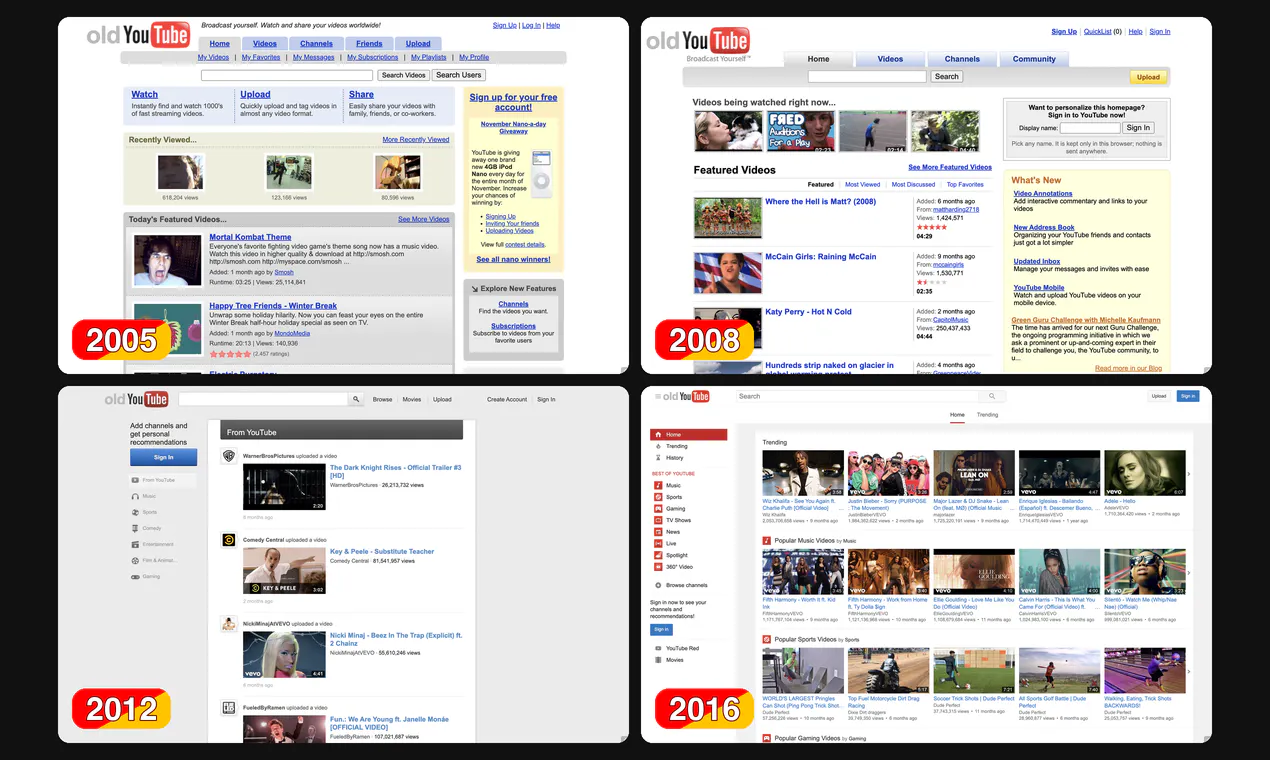The width and height of the screenshot is (1270, 760).
Task: Select the Most Viewed tab under Featured Videos
Action: [862, 185]
